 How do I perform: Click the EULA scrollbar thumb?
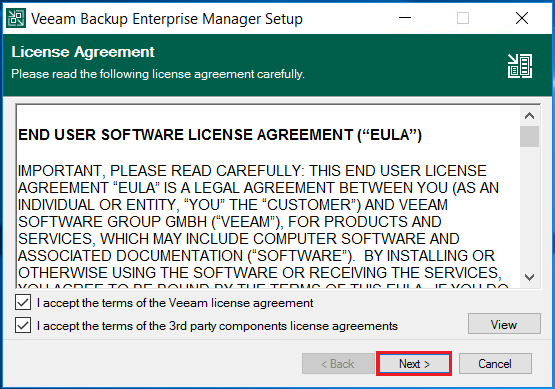click(x=530, y=136)
